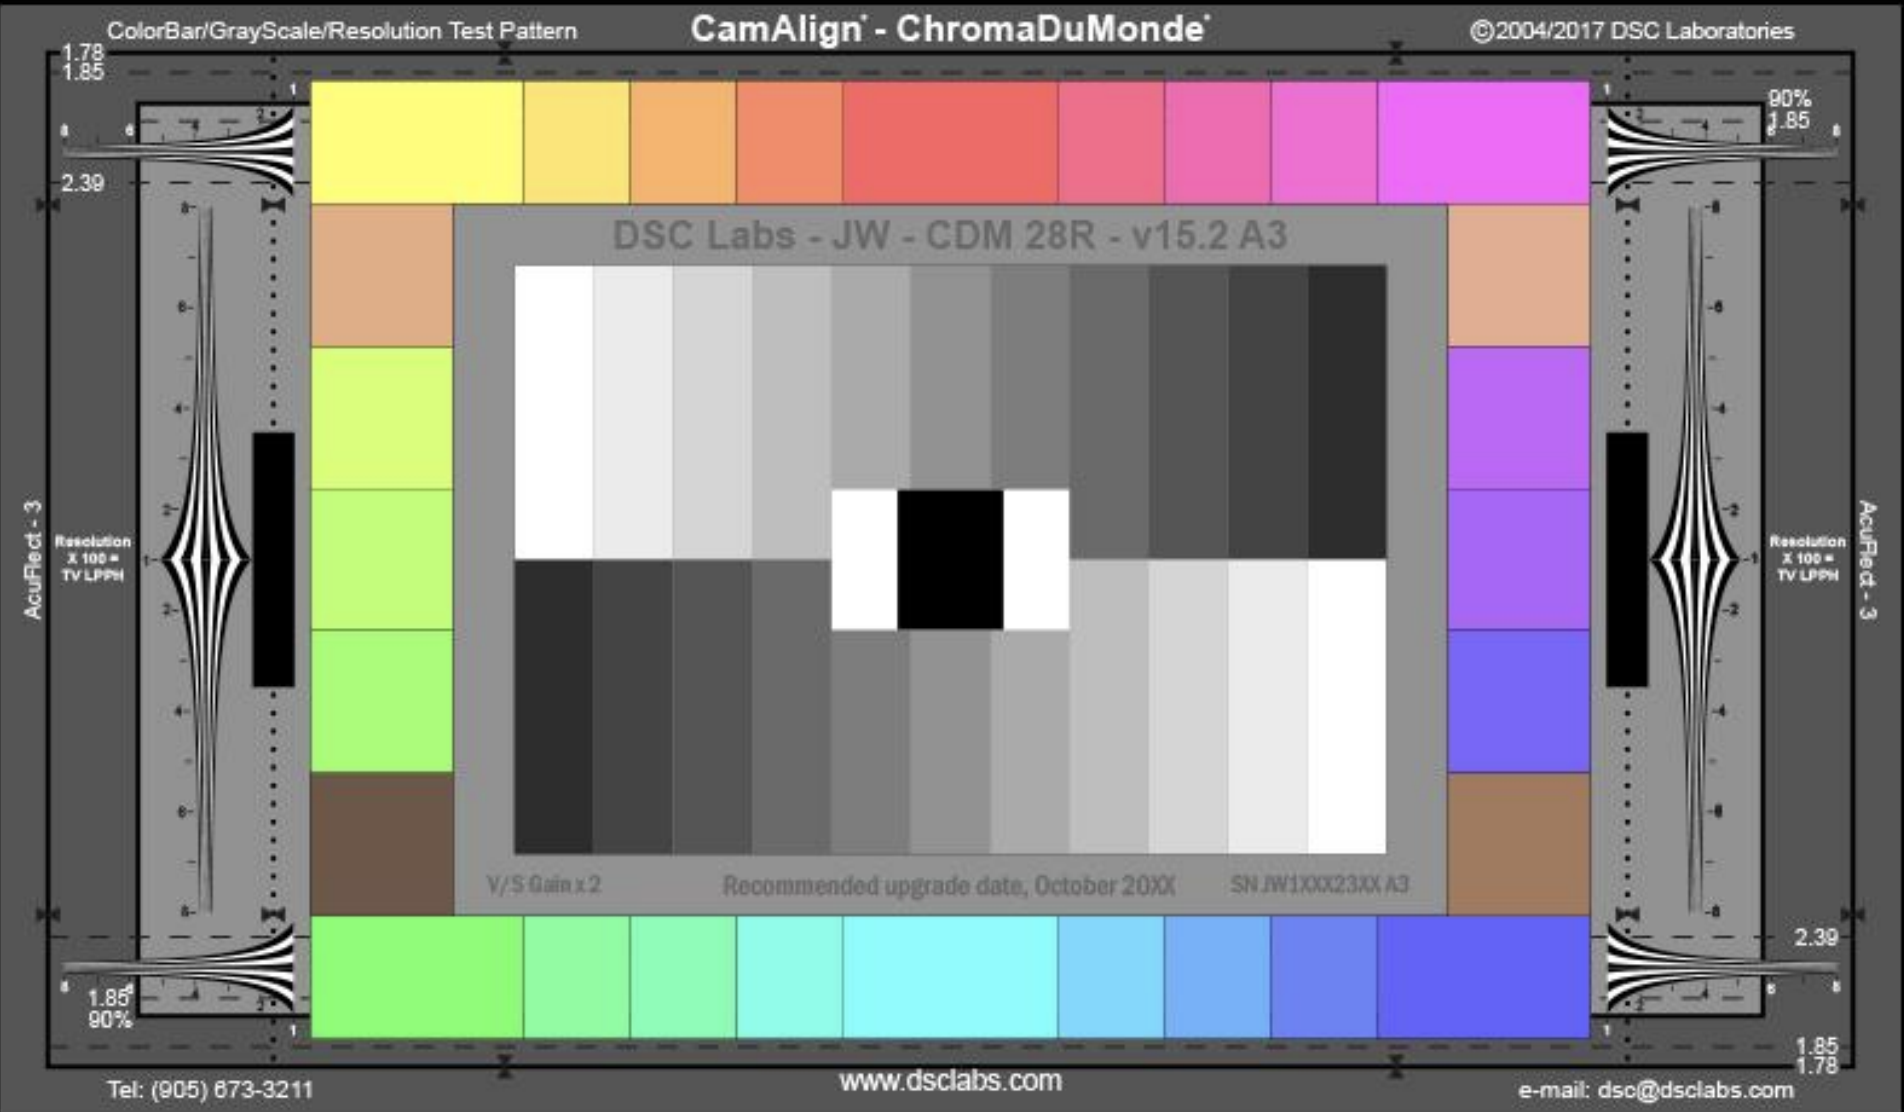This screenshot has width=1904, height=1112.
Task: Click the large bright yellow swatch in top row
Action: pyautogui.click(x=417, y=143)
